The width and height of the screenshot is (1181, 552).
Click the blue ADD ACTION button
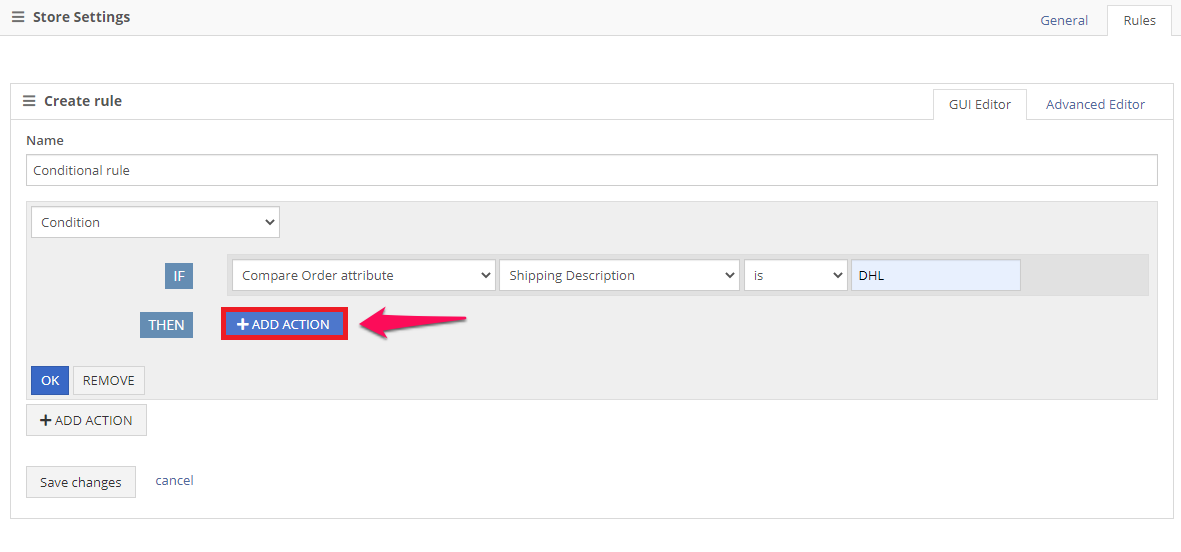pos(284,324)
